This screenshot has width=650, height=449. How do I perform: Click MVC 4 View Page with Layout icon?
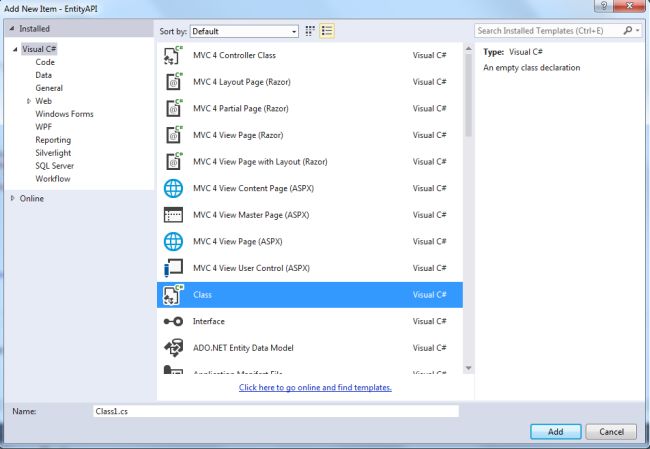(x=174, y=161)
